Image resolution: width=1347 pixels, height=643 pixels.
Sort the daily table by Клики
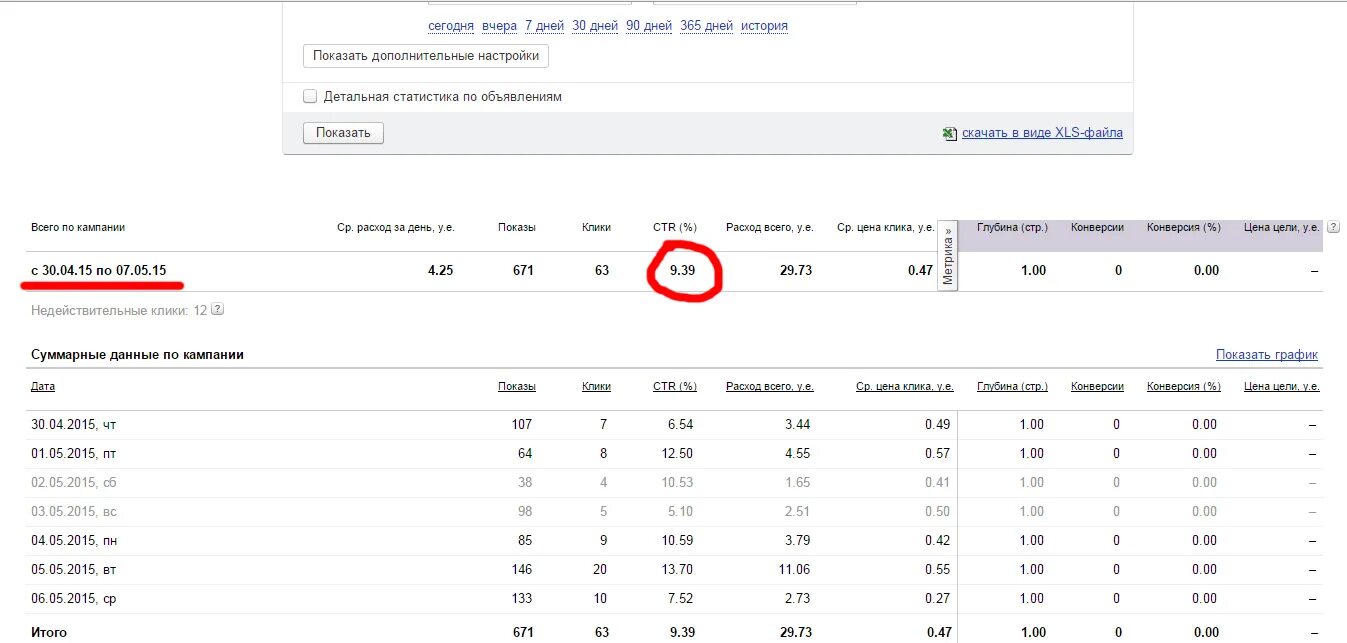[x=596, y=386]
